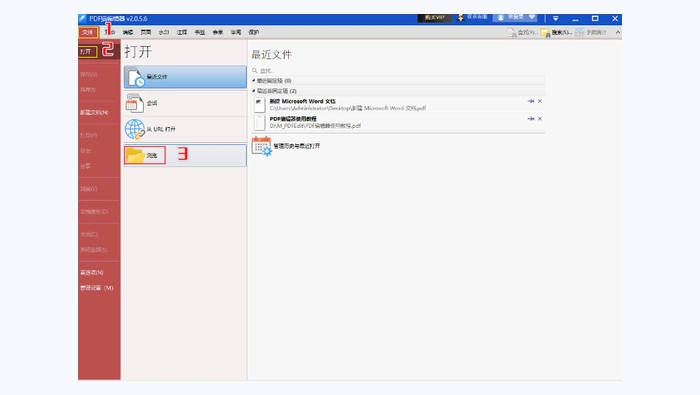
Task: Click the customer service icon in title bar
Action: [461, 18]
